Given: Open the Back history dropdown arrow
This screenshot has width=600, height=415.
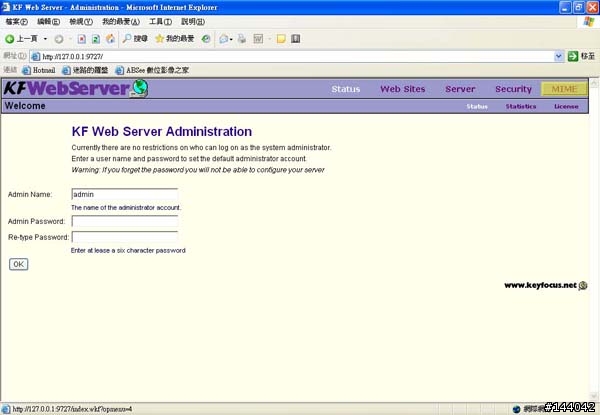Looking at the screenshot, I should (45, 39).
